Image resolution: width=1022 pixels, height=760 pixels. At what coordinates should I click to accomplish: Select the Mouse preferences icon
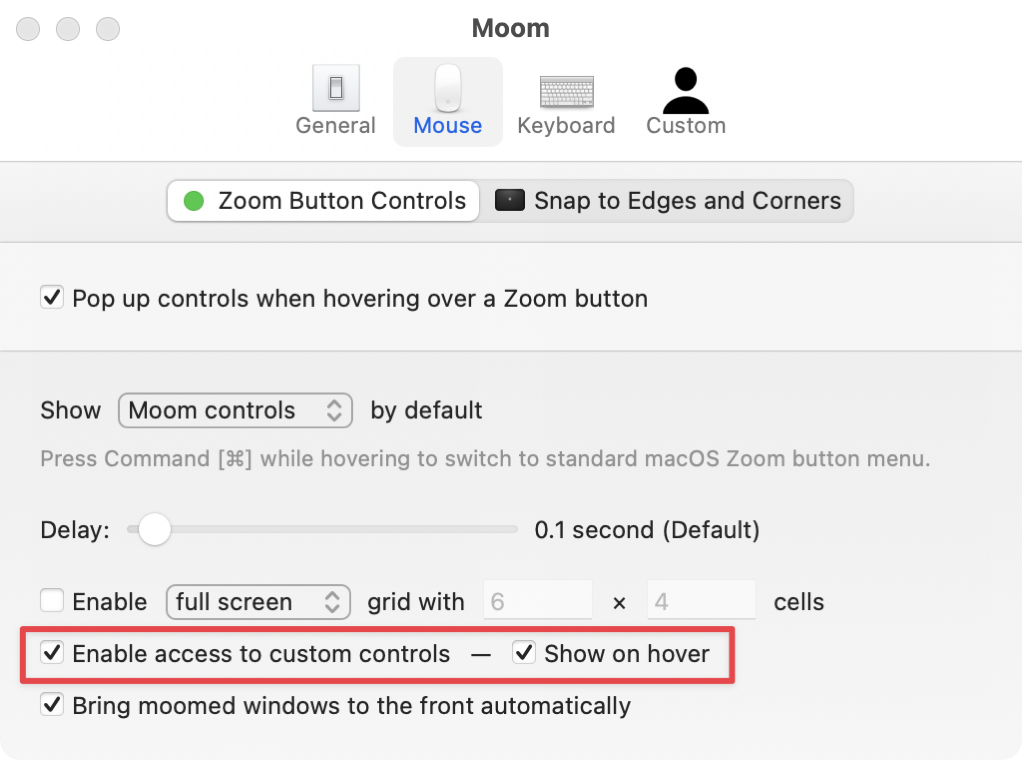(x=448, y=89)
